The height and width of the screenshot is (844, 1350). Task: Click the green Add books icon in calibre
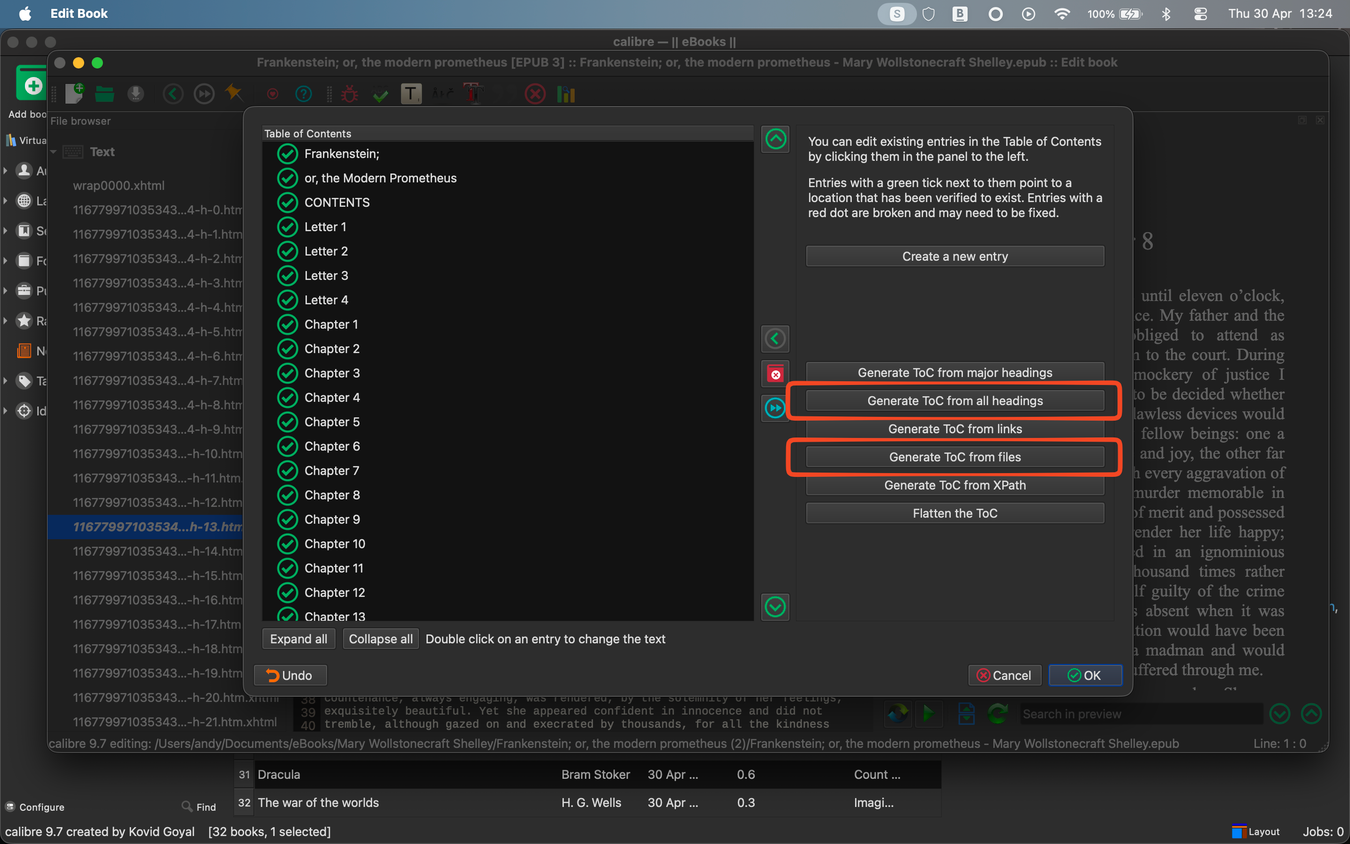31,85
